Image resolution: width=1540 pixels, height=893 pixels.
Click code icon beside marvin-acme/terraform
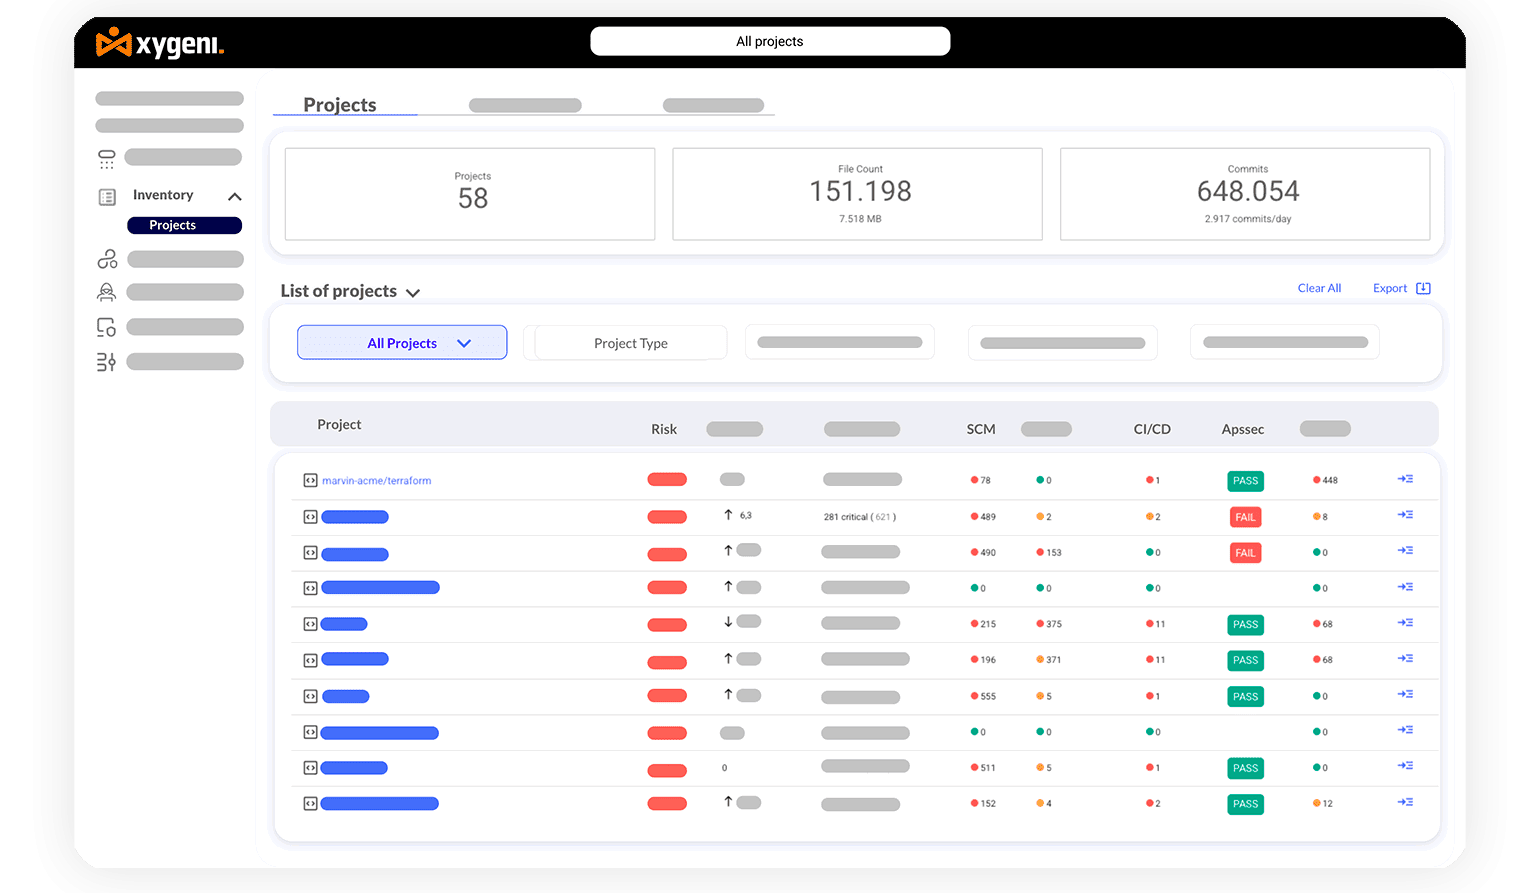(310, 481)
